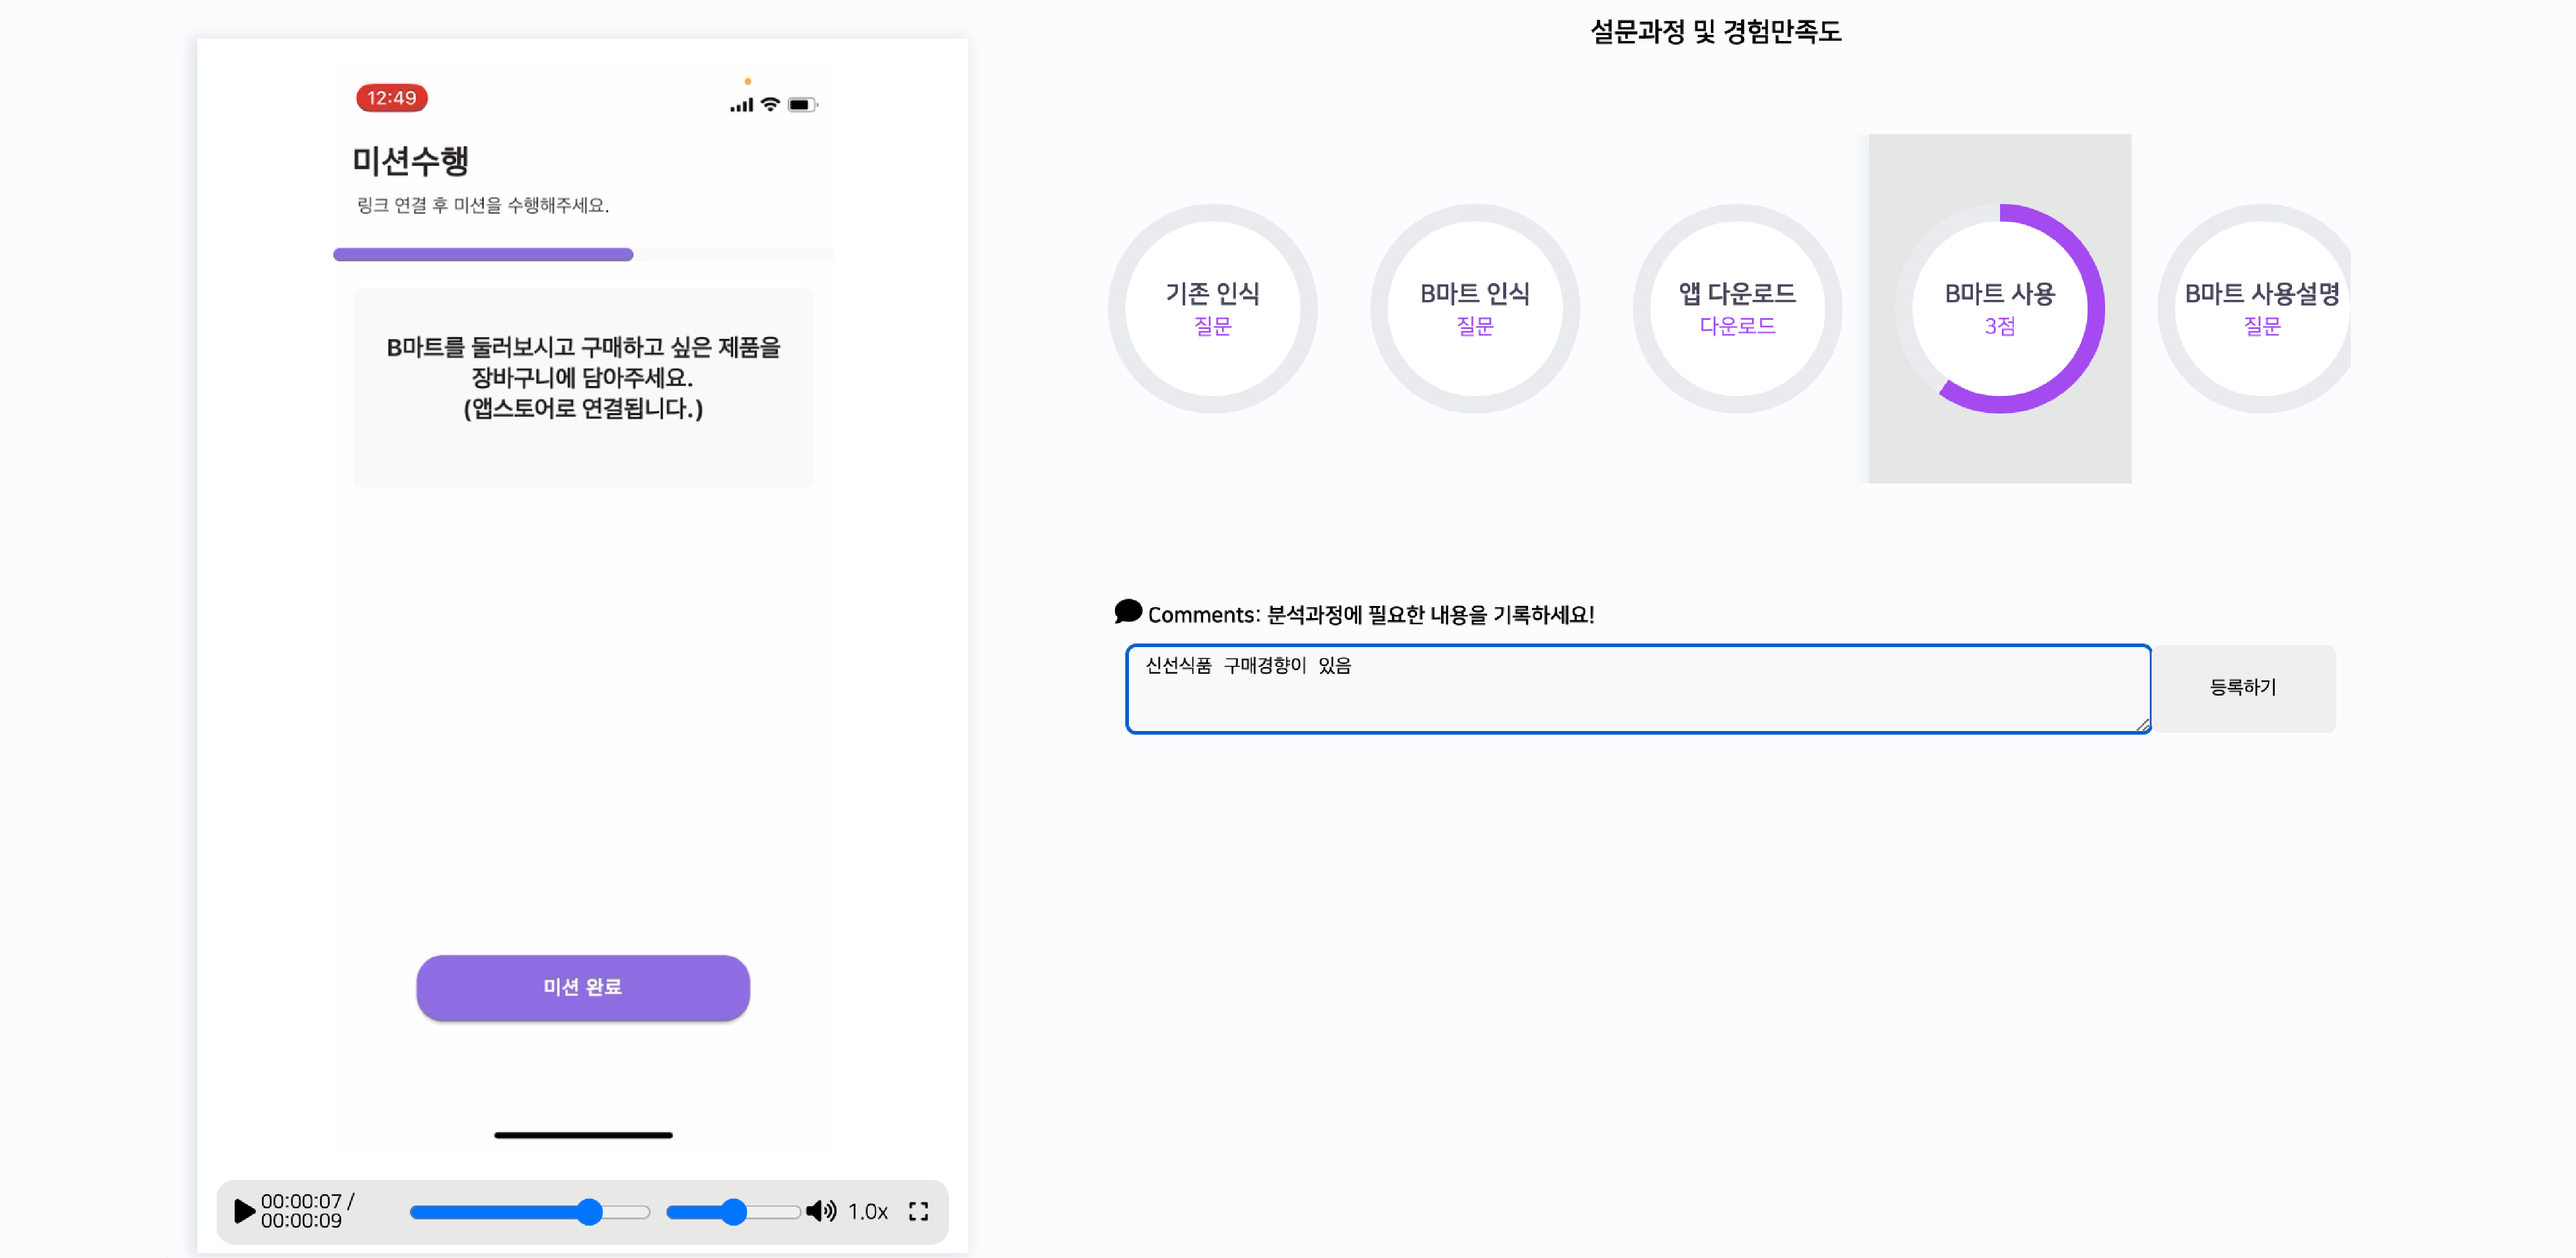Mute the video with the speaker icon

point(821,1211)
